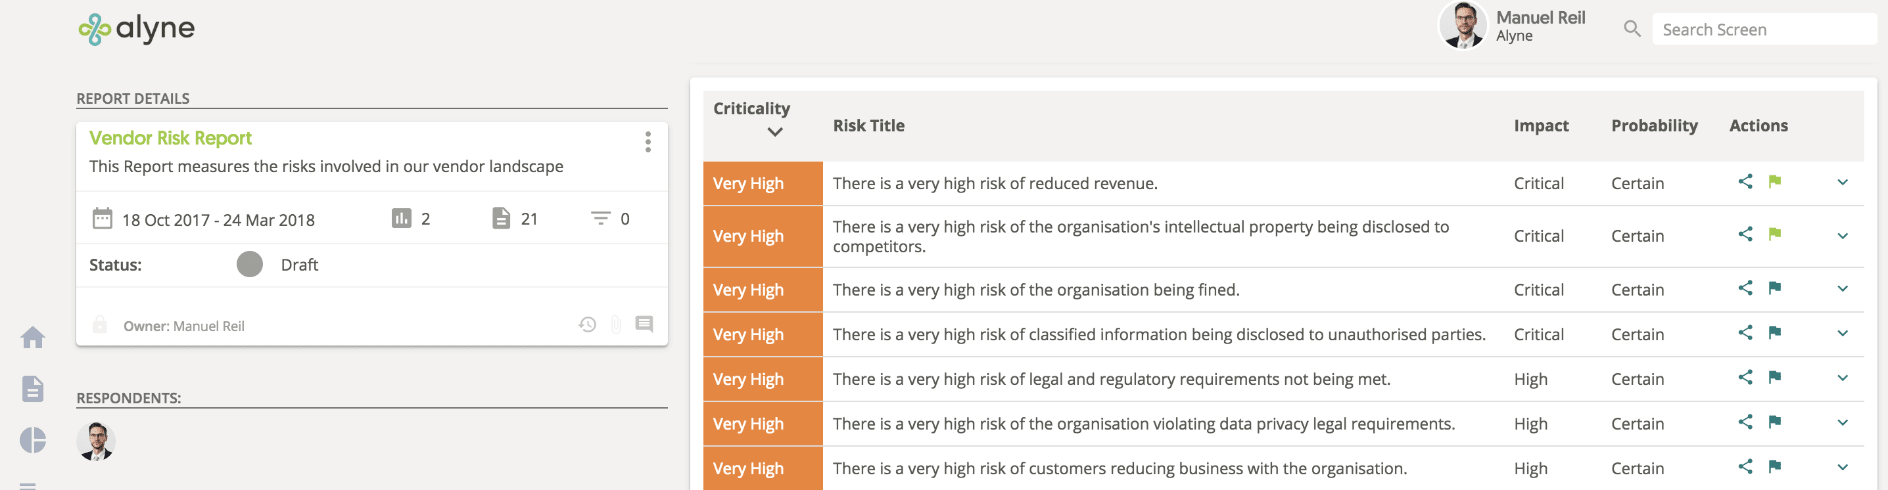Click the respondent avatar under Respondents
The image size is (1888, 490).
pos(96,441)
